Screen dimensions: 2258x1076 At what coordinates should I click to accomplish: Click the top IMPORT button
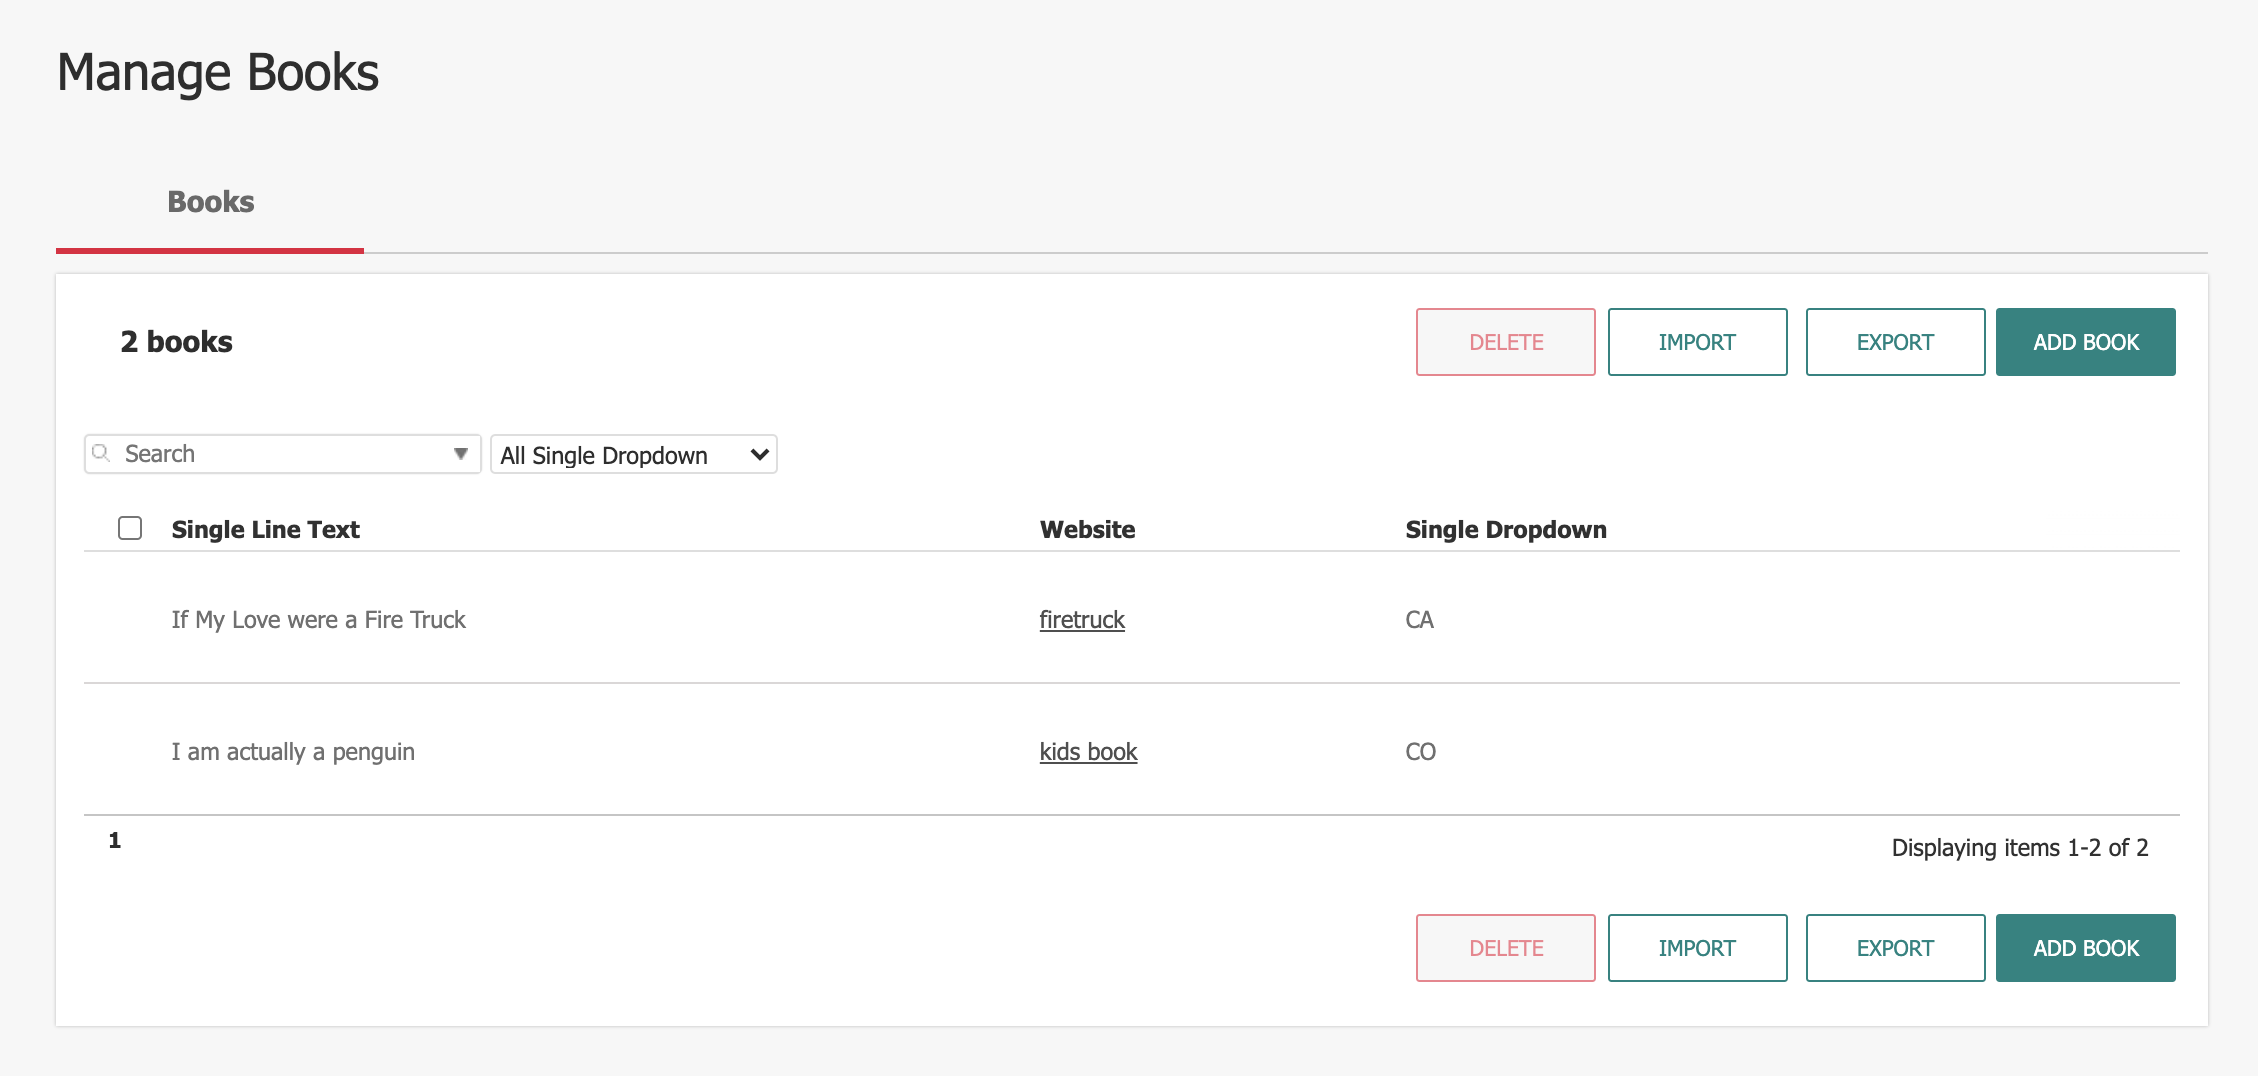coord(1697,342)
